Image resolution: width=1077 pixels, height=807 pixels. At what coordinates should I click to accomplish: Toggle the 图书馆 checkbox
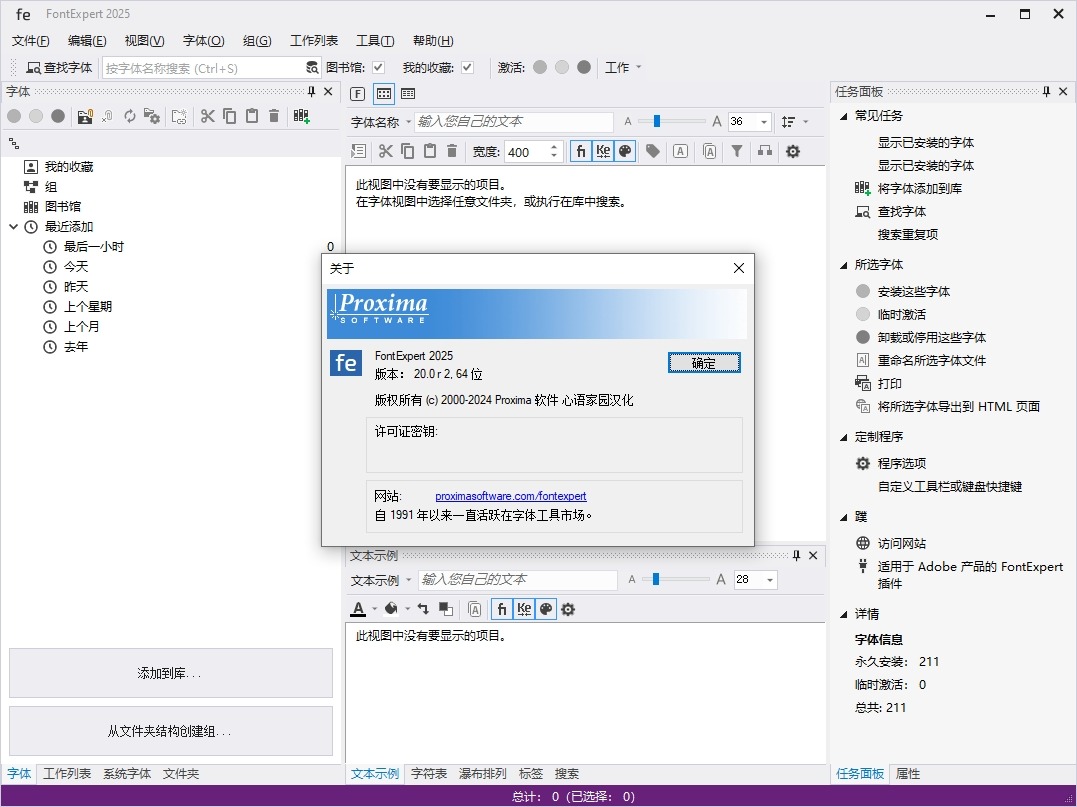pos(378,67)
